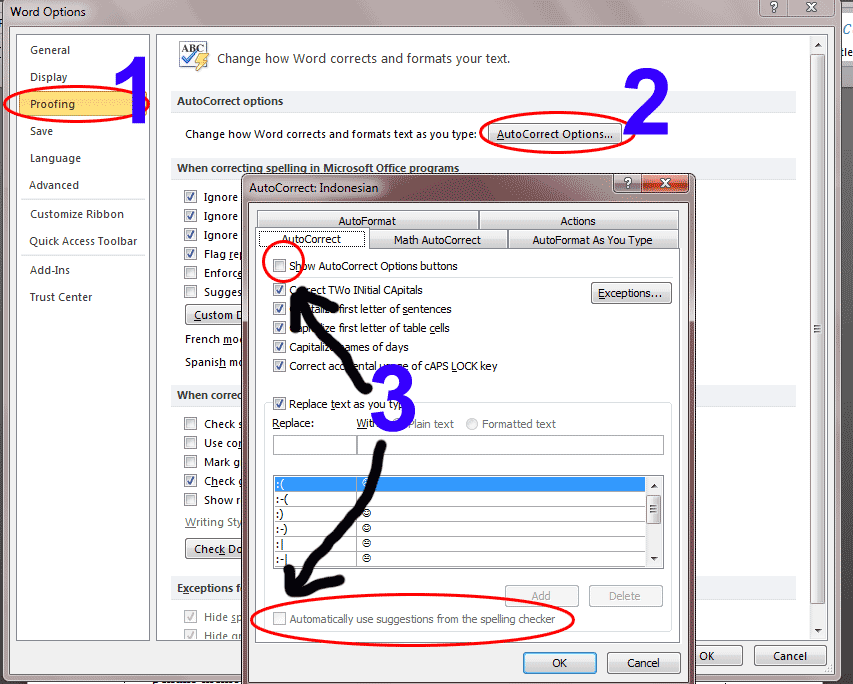The height and width of the screenshot is (684, 853).
Task: Select the :) entry in the list
Action: click(460, 514)
